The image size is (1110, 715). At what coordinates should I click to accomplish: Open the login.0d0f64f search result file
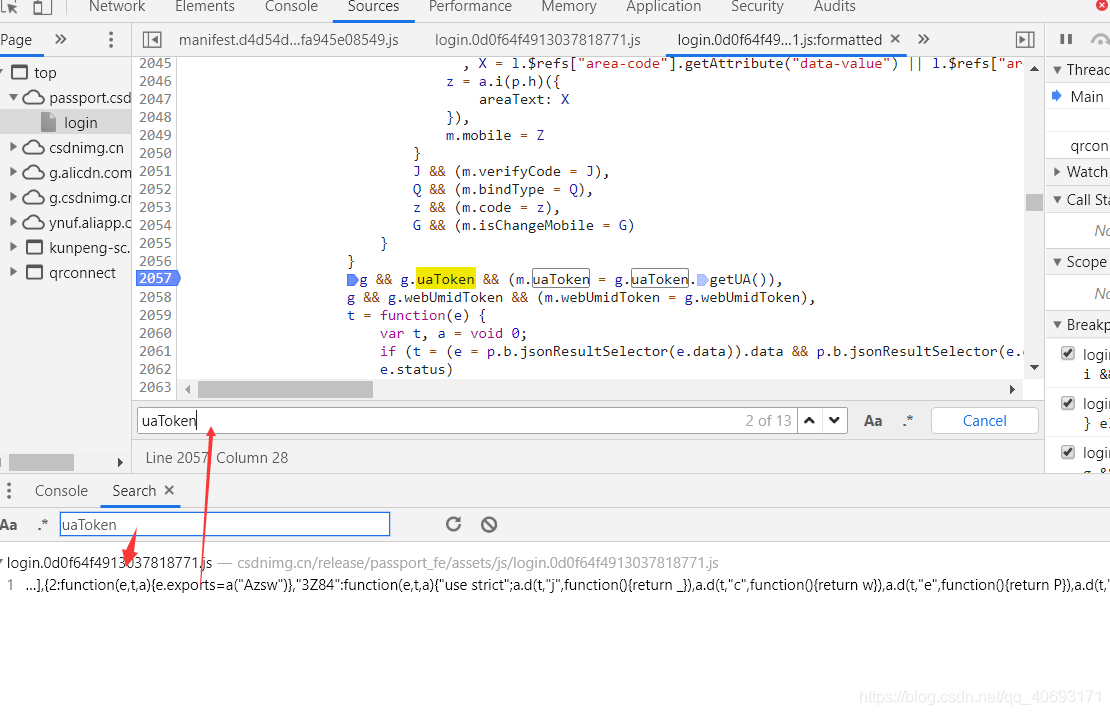point(110,563)
